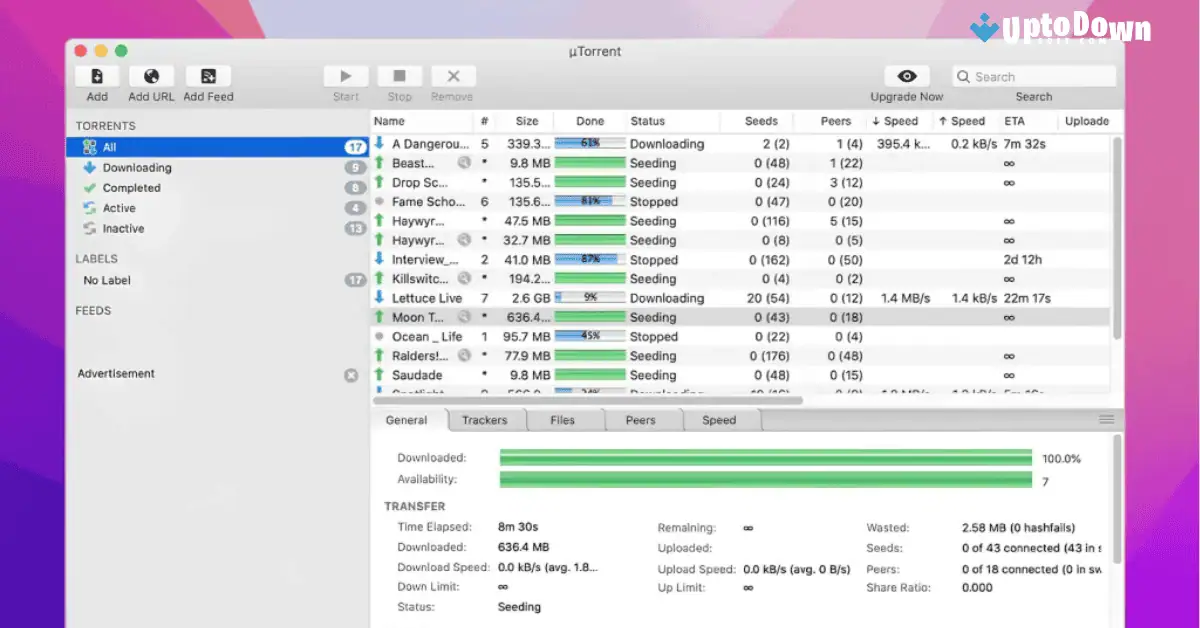Click the Lettuce Live download progress bar
1200x628 pixels.
point(591,298)
